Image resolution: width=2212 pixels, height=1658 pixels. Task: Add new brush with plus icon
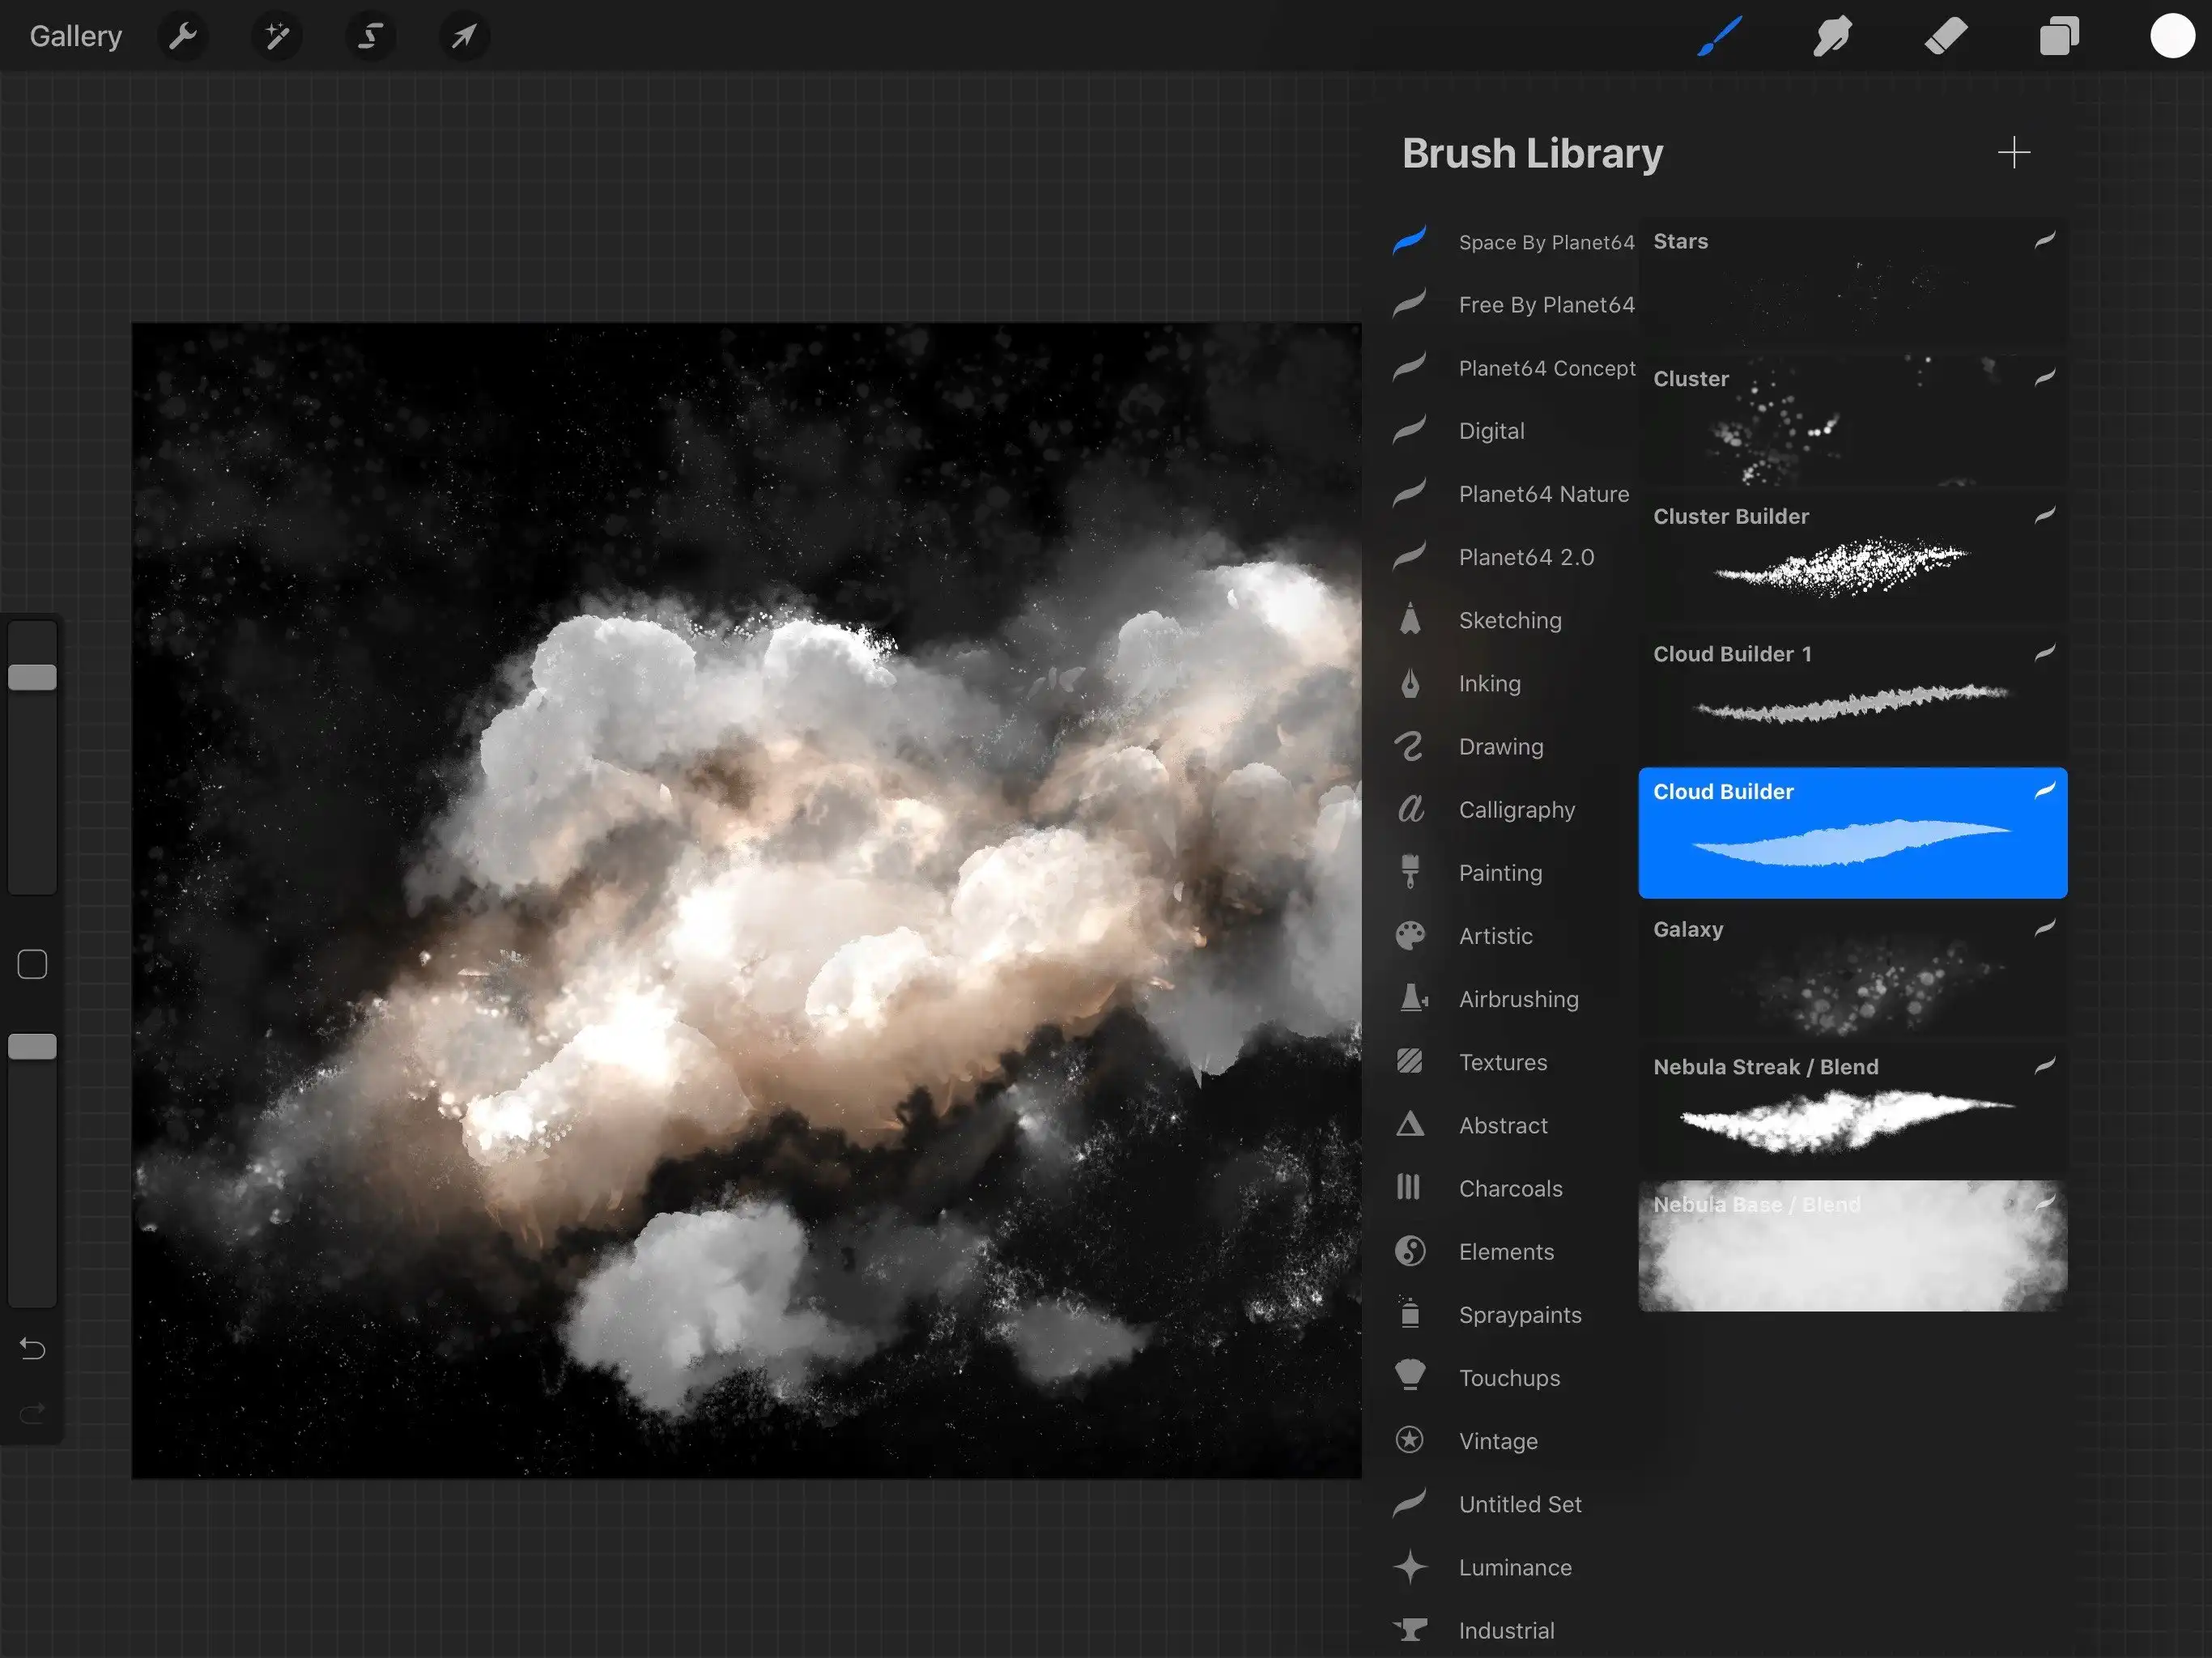pos(2013,153)
